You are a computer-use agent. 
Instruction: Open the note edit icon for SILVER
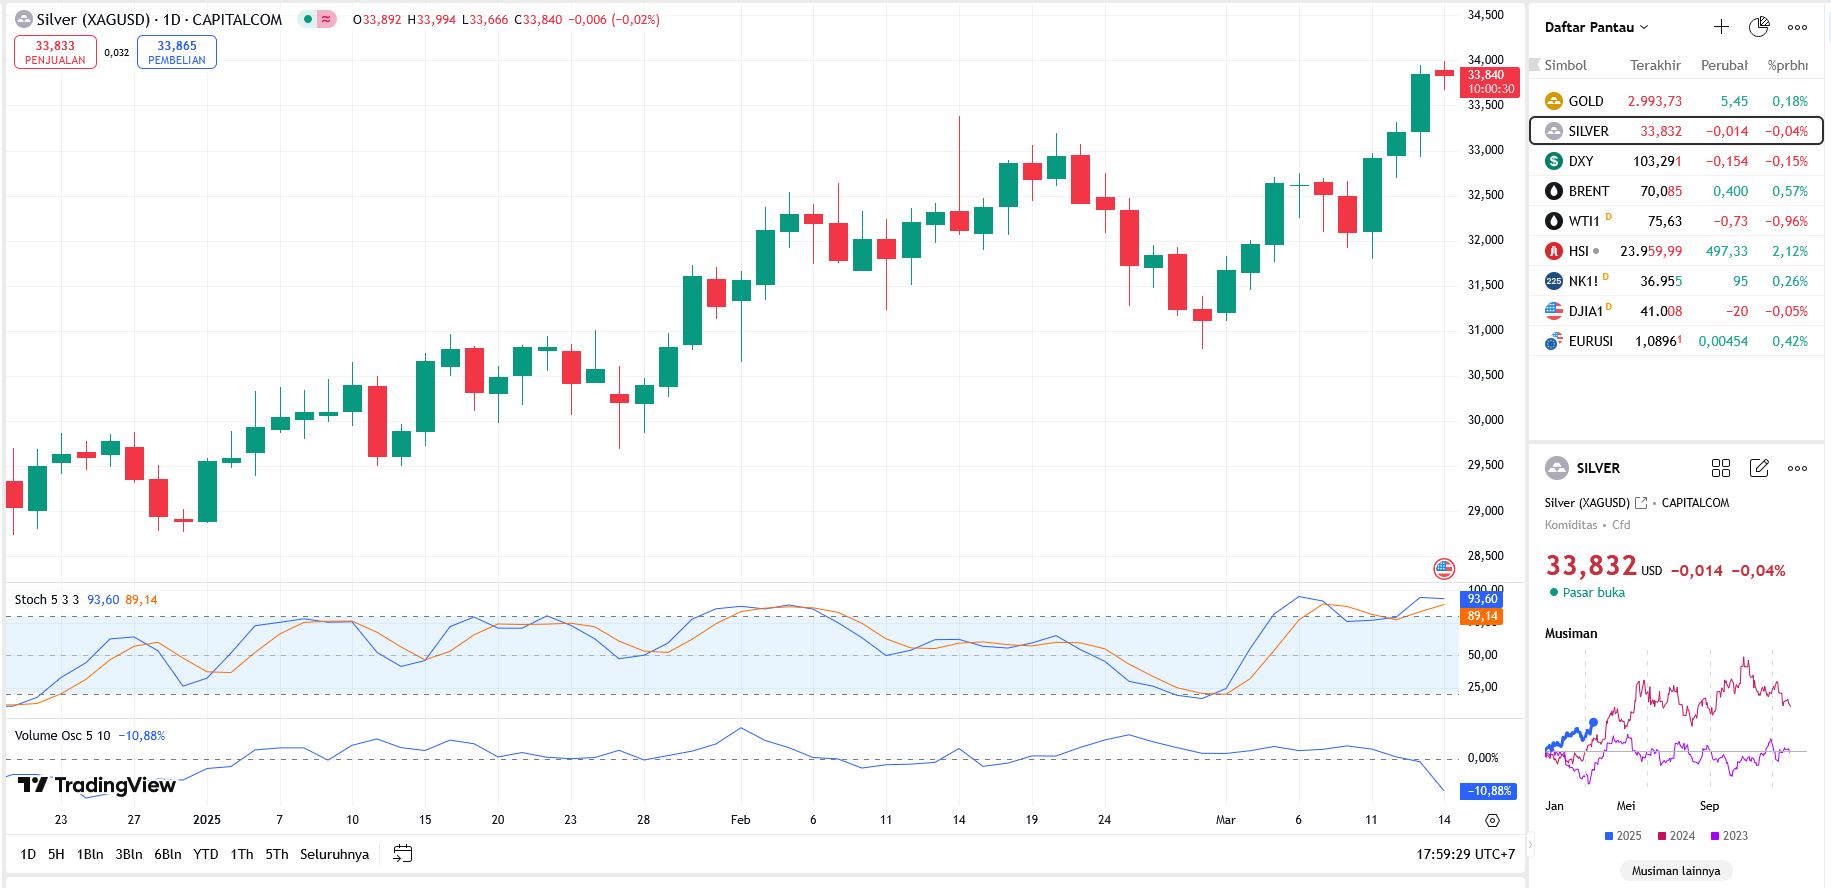[1759, 468]
